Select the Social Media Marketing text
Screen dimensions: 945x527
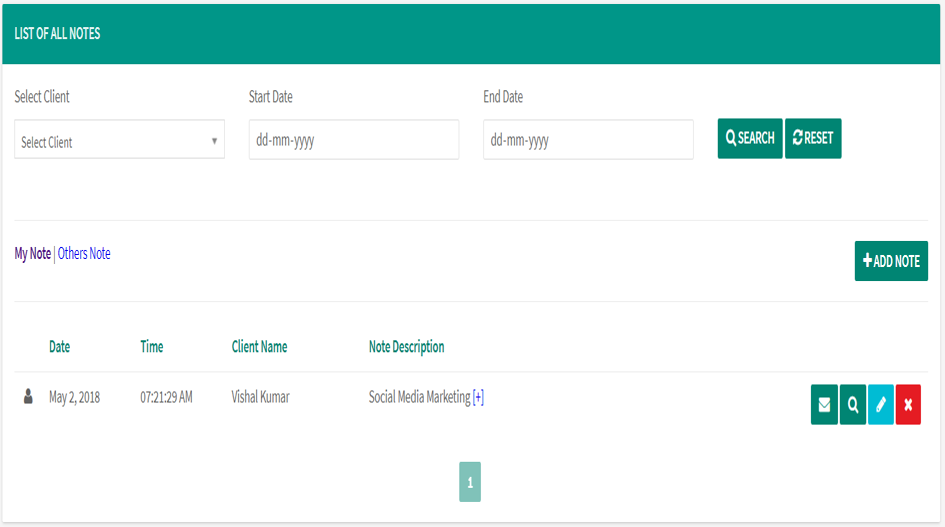click(x=419, y=397)
